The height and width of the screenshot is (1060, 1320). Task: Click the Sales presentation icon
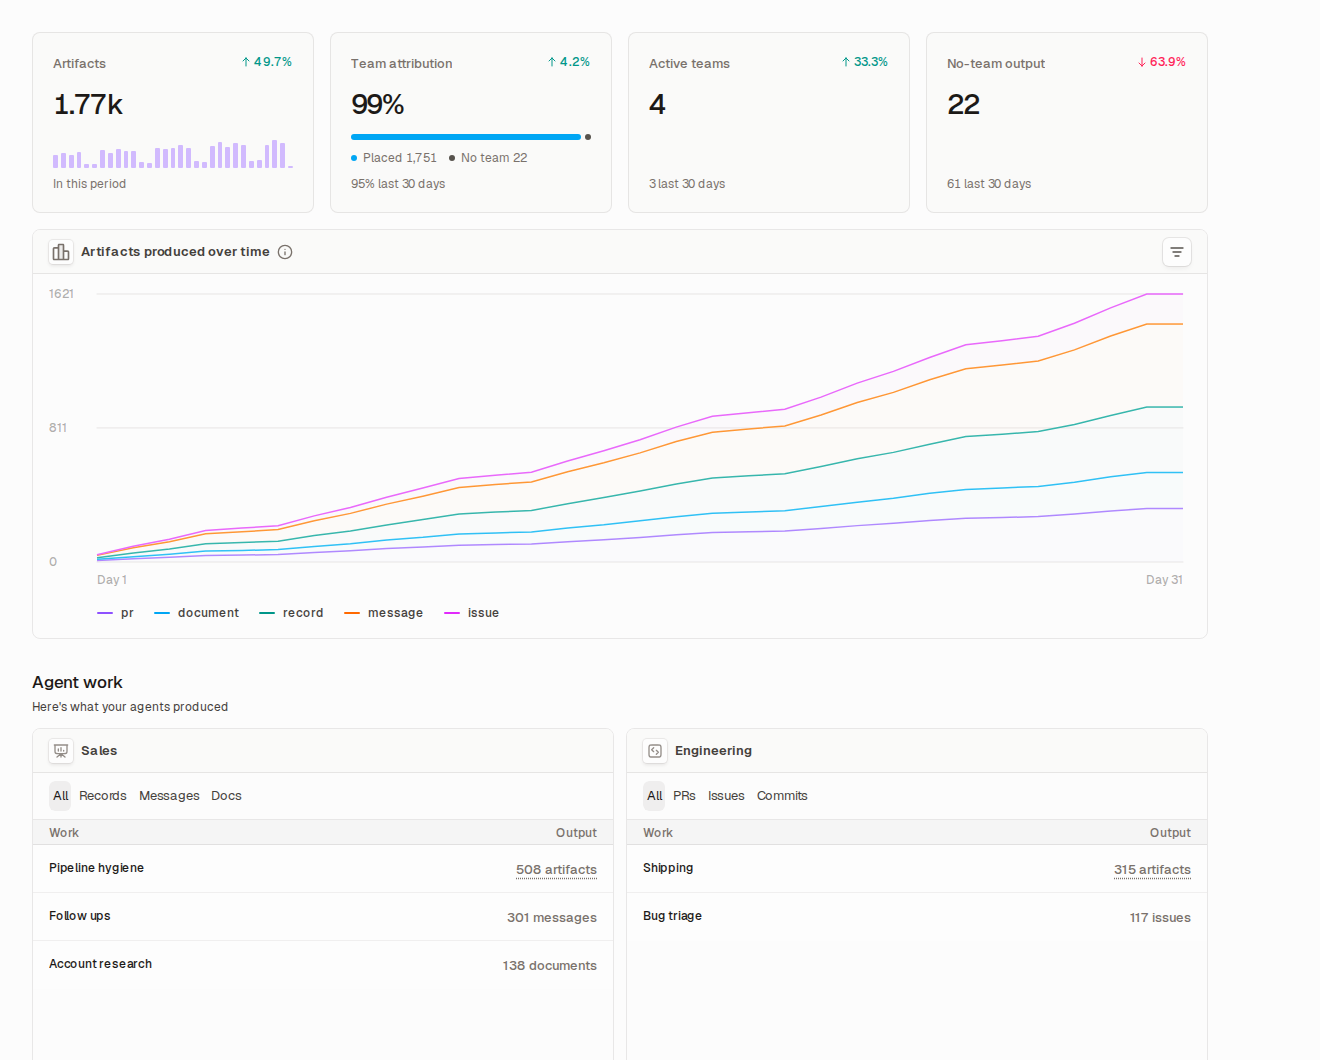click(61, 751)
